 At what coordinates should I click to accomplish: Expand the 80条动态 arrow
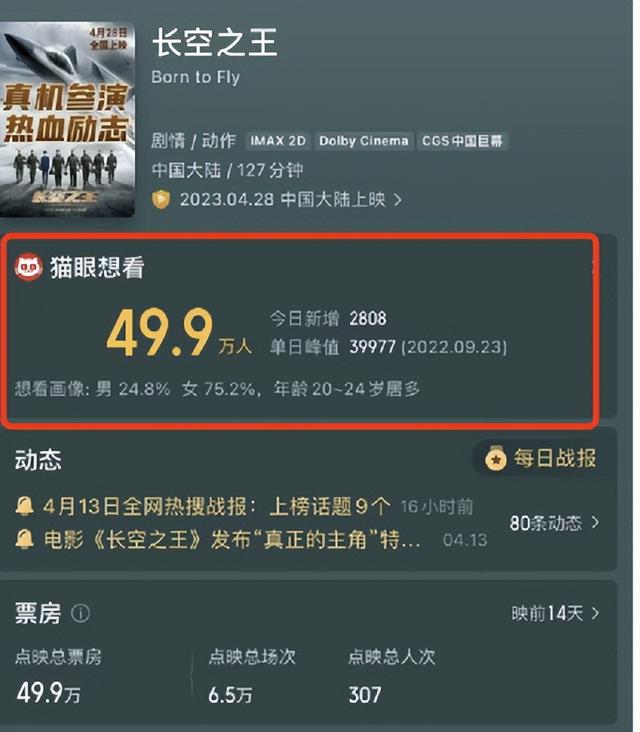click(x=595, y=522)
